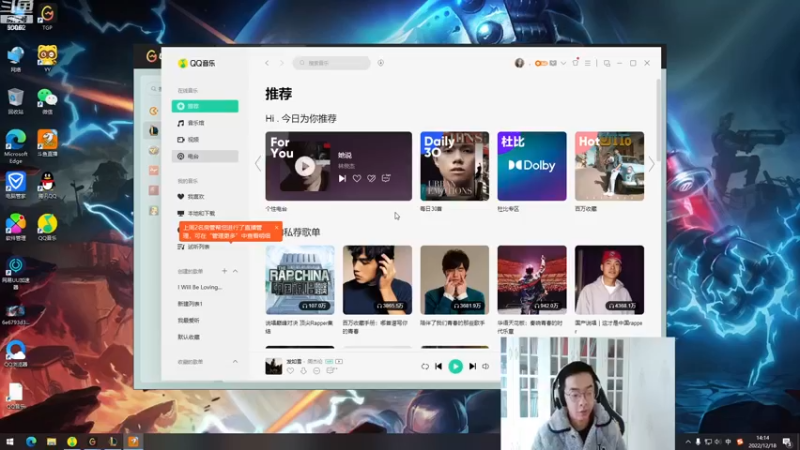Open 电台 in the sidebar

pyautogui.click(x=205, y=156)
